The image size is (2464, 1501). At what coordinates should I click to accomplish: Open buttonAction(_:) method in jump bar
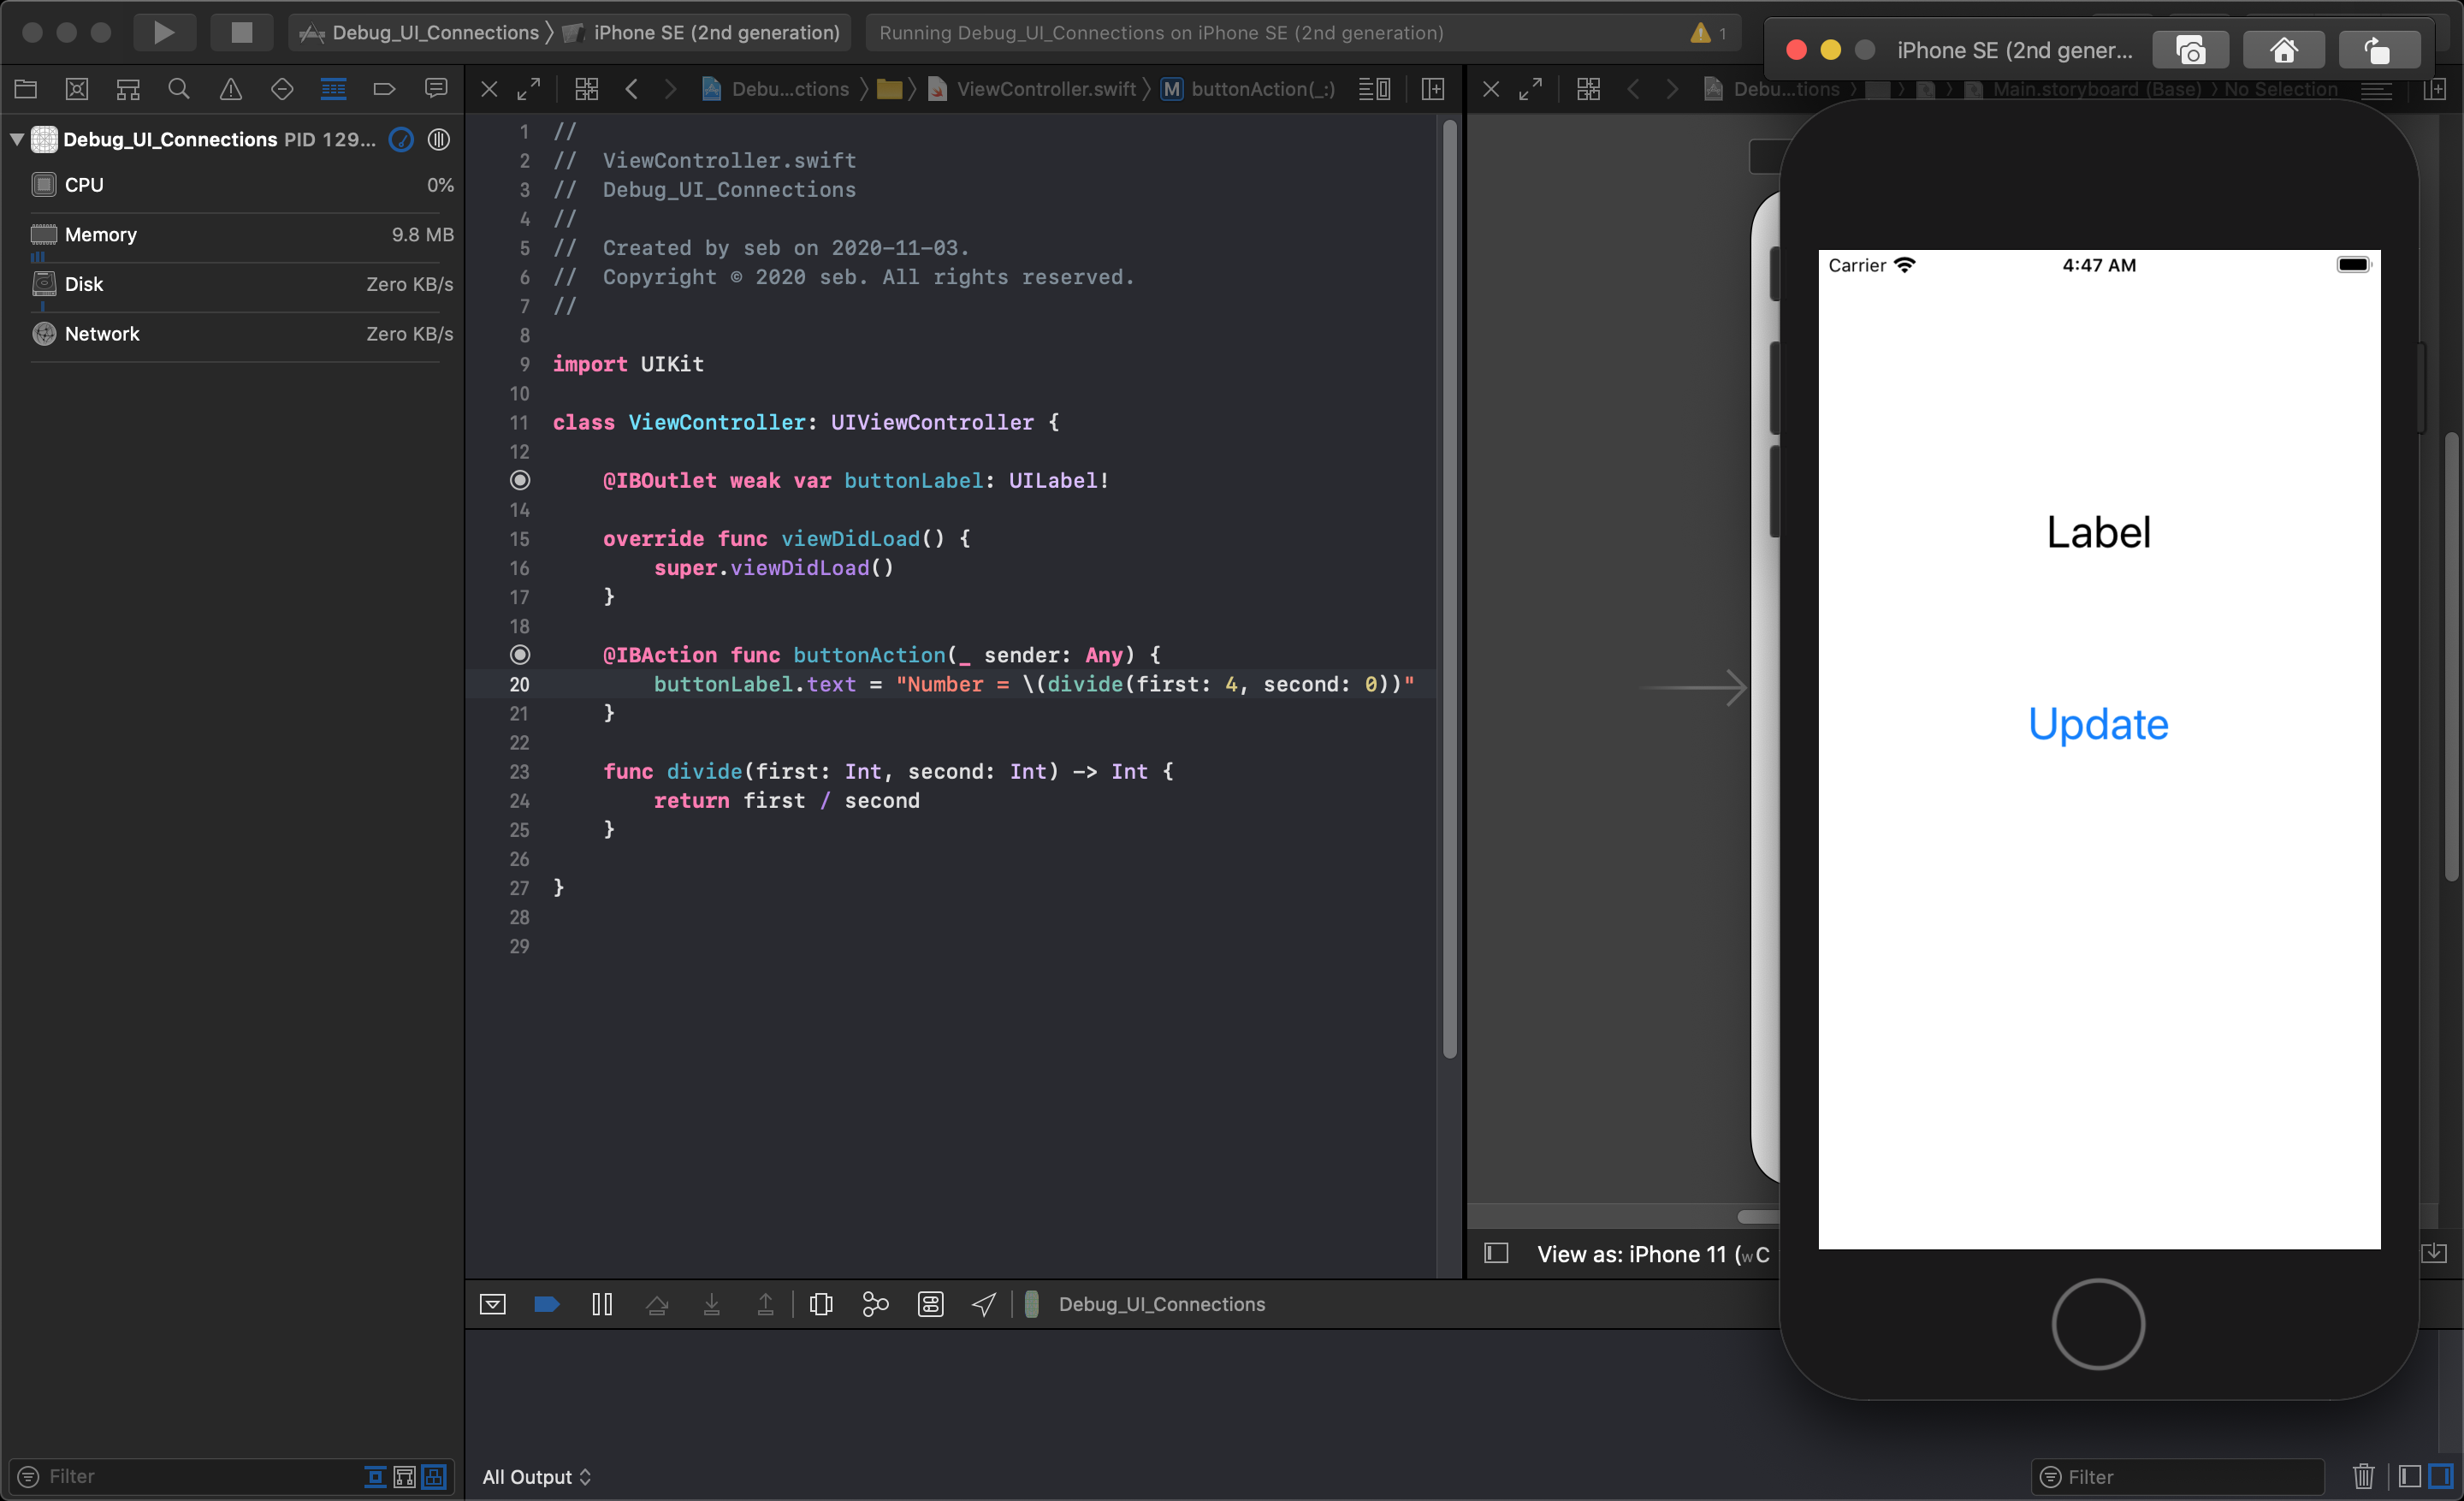pos(1248,89)
